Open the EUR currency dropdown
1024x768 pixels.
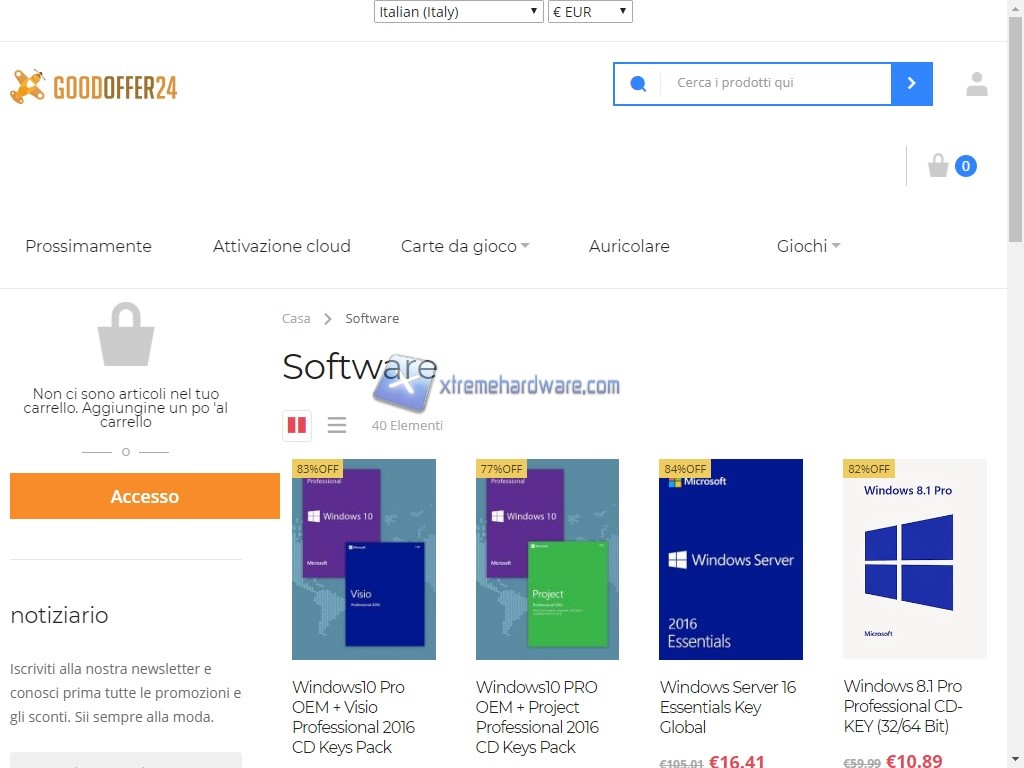[590, 12]
